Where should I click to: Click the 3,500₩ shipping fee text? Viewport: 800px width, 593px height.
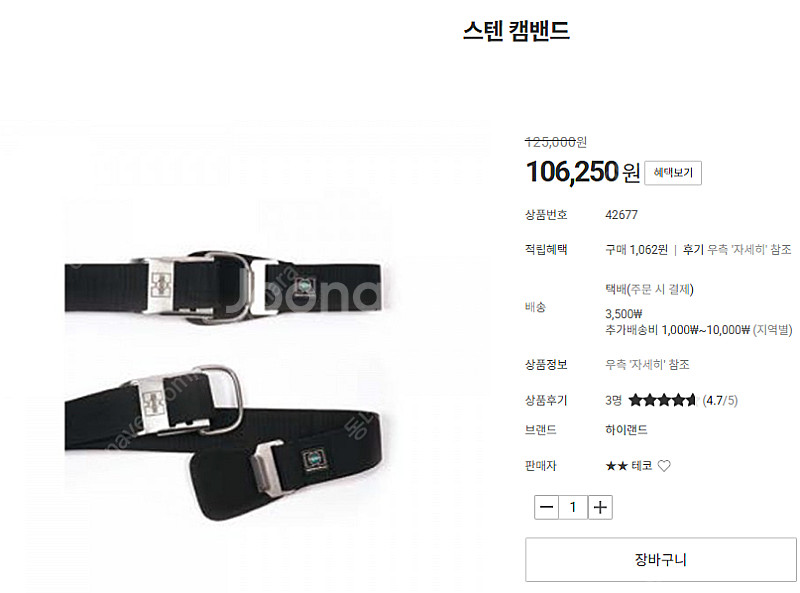(x=623, y=313)
